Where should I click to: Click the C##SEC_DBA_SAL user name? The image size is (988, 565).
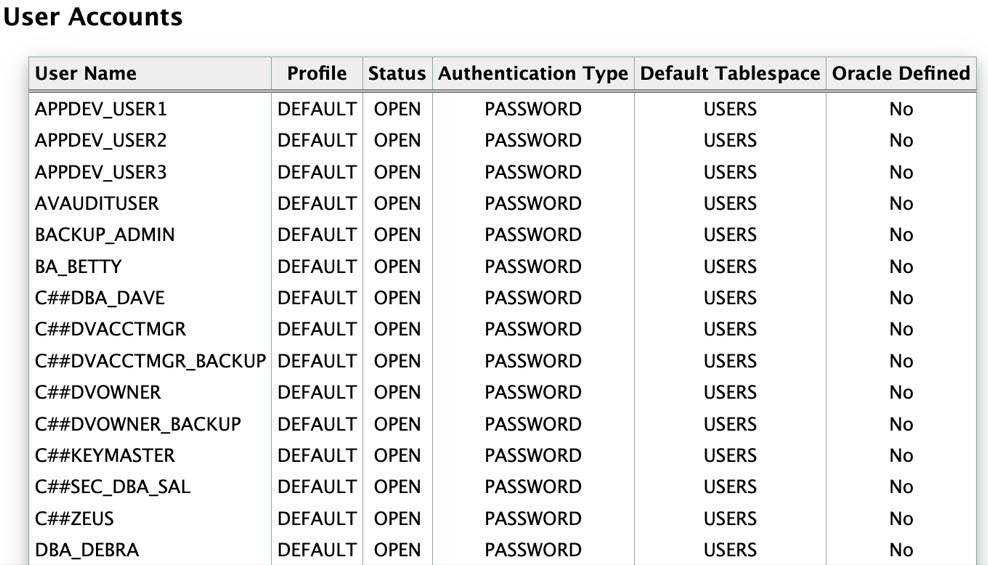[x=112, y=487]
